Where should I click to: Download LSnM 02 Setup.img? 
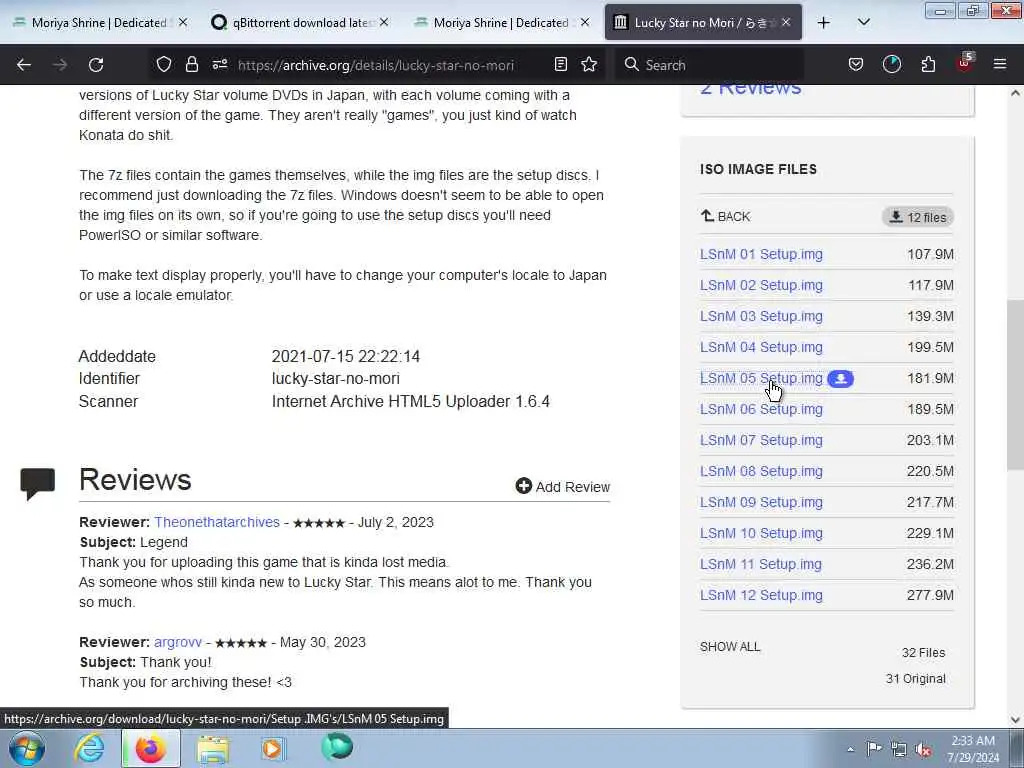(x=761, y=285)
